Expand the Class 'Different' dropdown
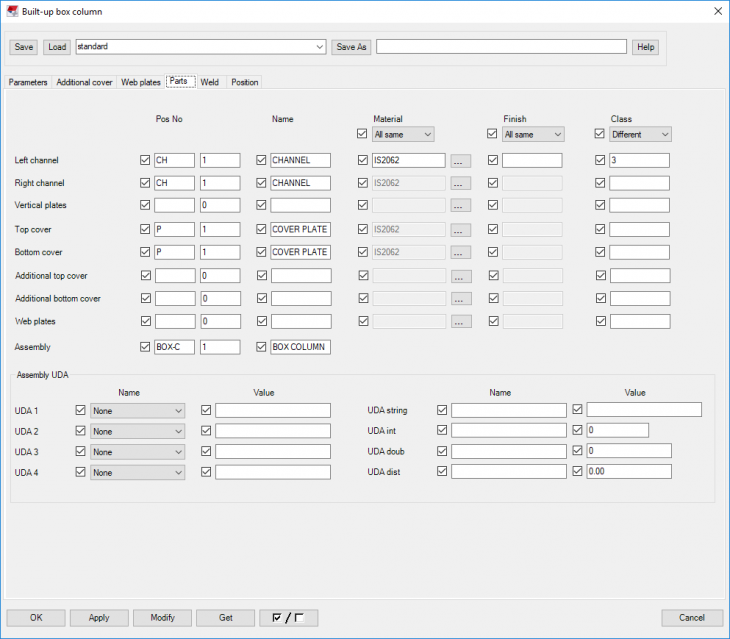730x639 pixels. pos(640,134)
